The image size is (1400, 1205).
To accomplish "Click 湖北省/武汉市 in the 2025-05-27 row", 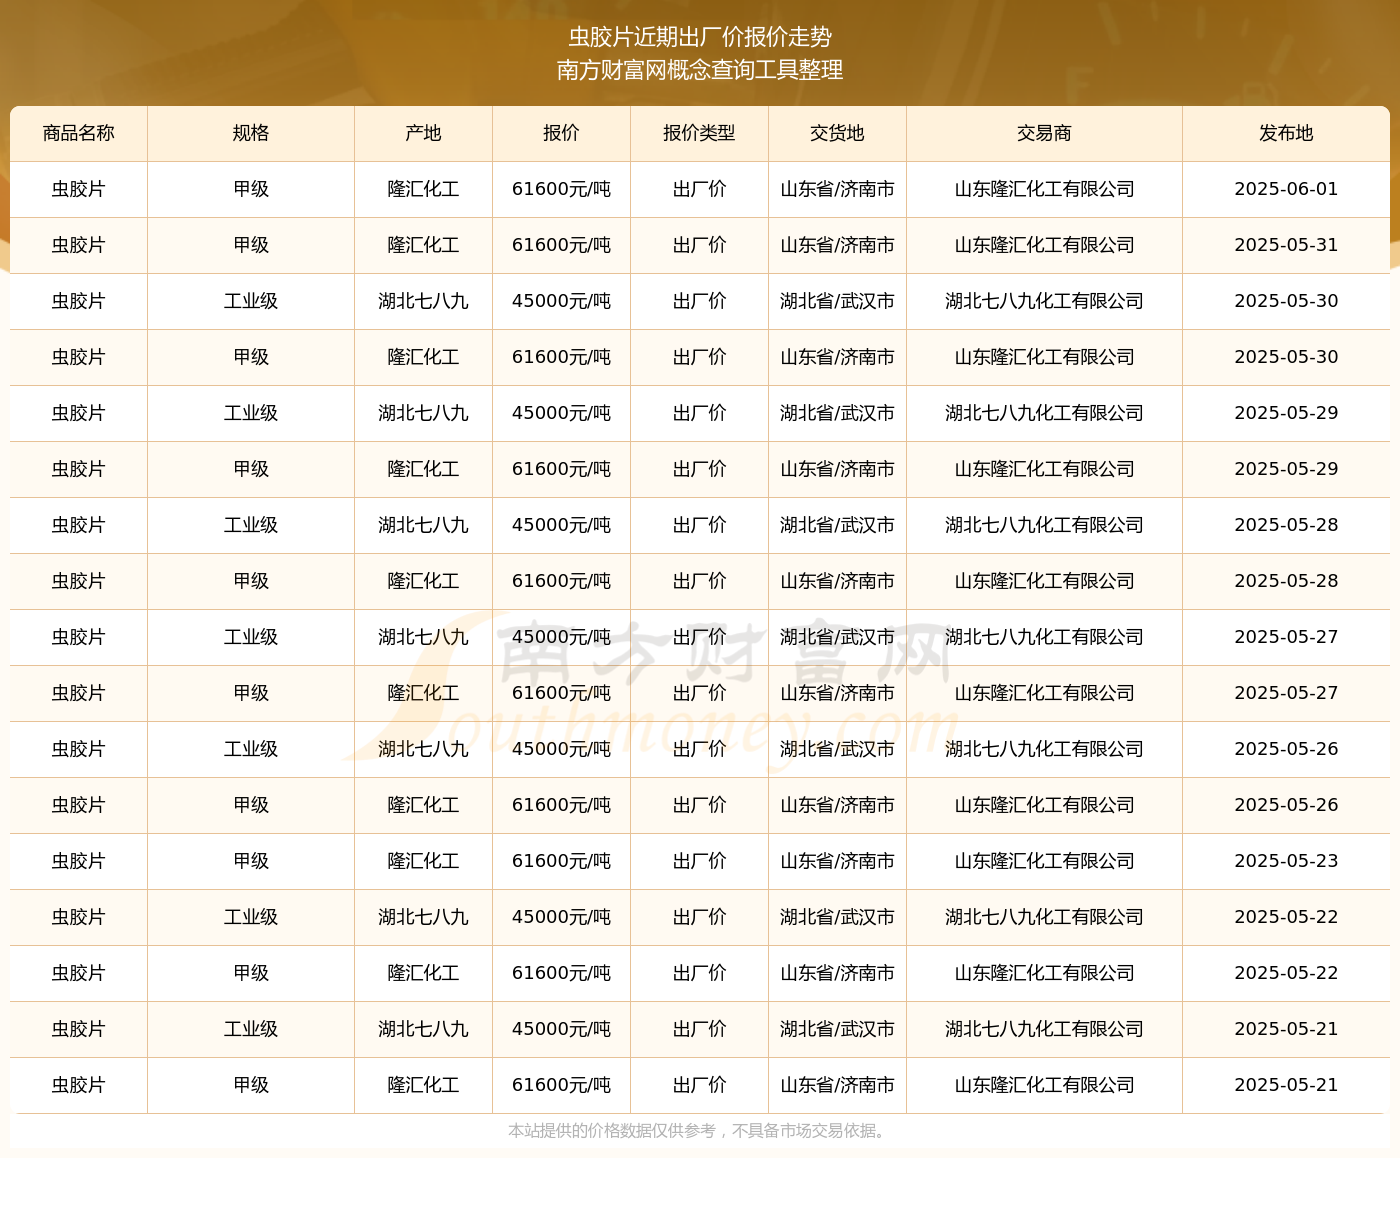I will [x=837, y=637].
